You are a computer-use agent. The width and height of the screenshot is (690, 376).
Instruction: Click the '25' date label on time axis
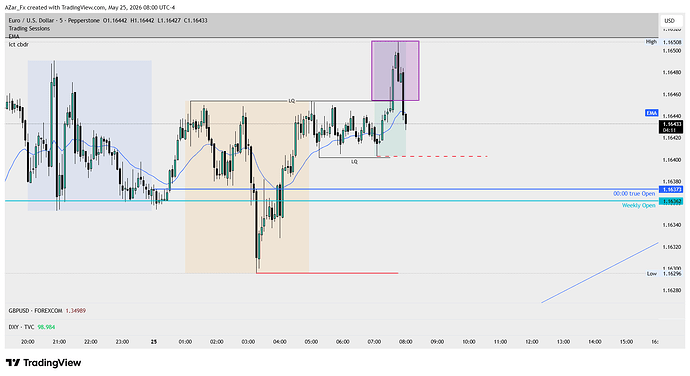tap(154, 342)
